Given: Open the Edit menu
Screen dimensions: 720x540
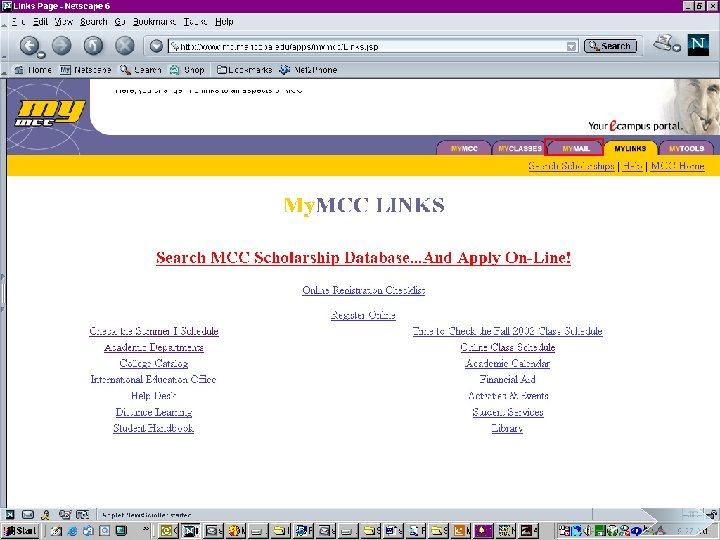Looking at the screenshot, I should 40,22.
